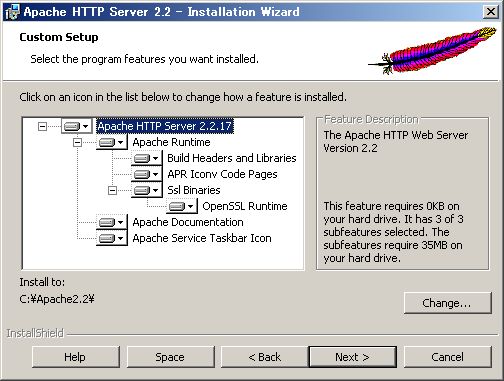Open install-state dropdown for Apache Runtime

[x=112, y=142]
